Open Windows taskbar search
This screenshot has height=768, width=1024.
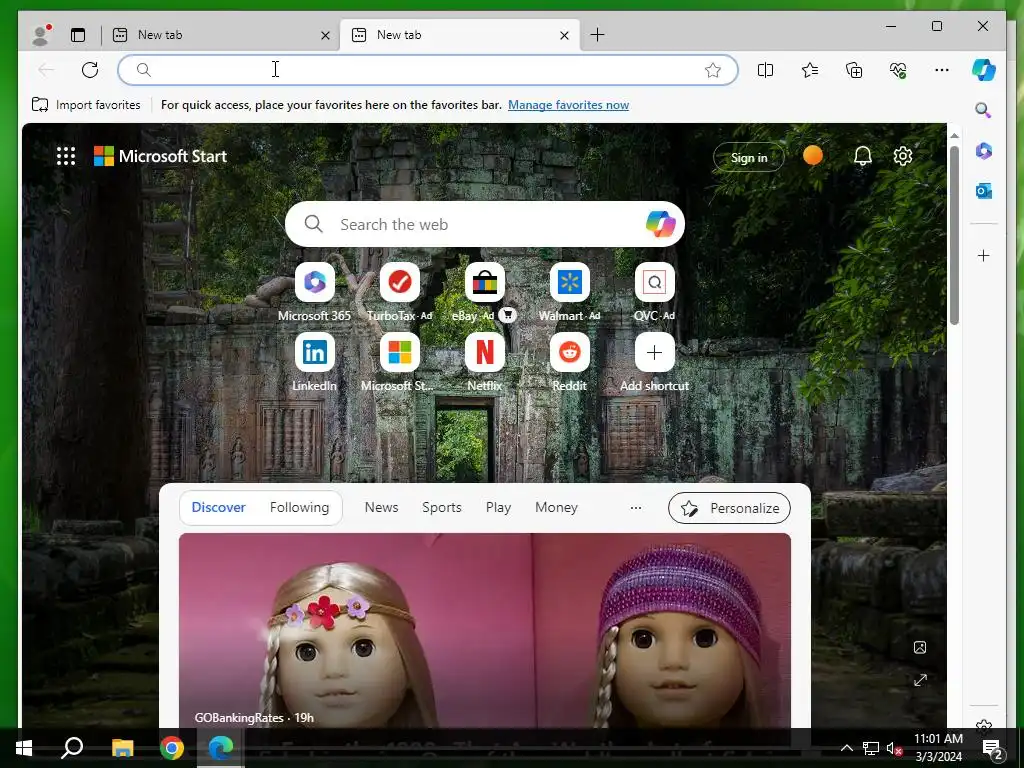tap(72, 748)
